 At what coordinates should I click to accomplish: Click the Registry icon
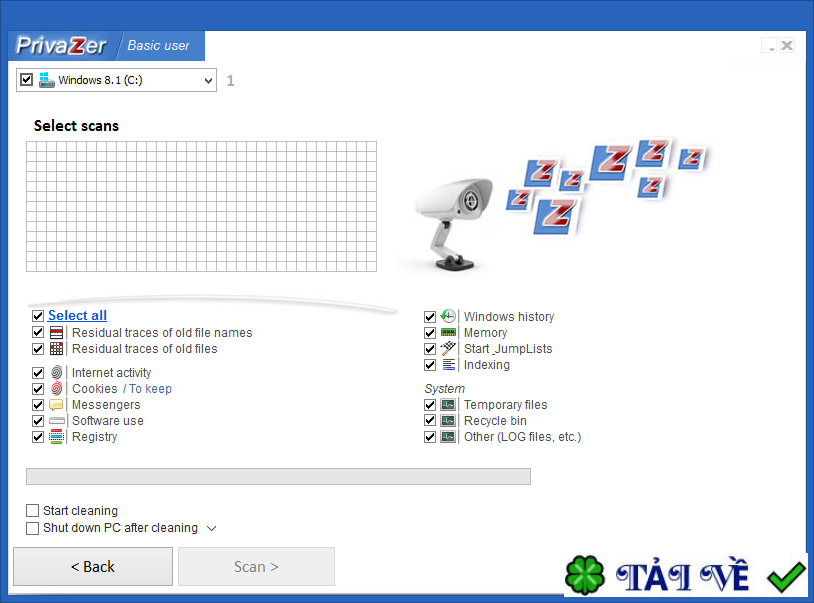[x=57, y=437]
